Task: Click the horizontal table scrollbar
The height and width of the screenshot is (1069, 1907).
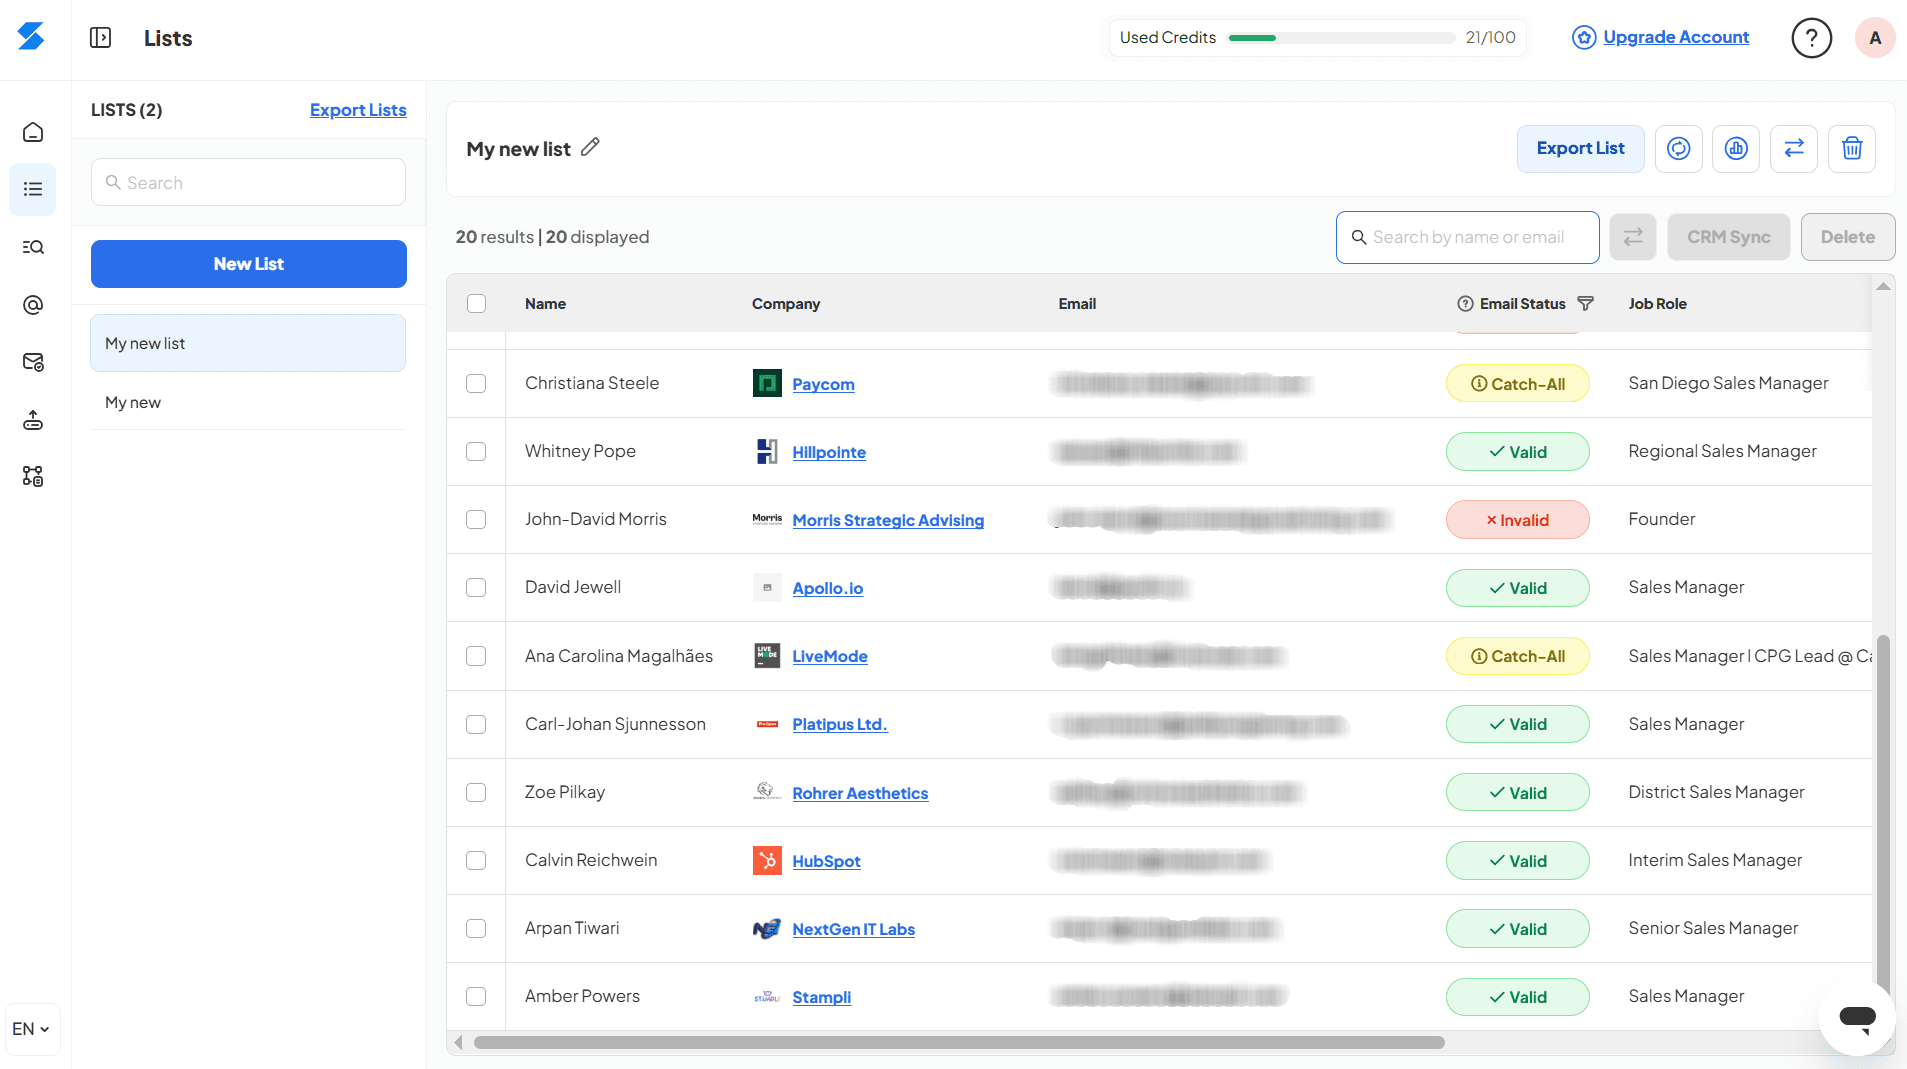Action: click(958, 1043)
